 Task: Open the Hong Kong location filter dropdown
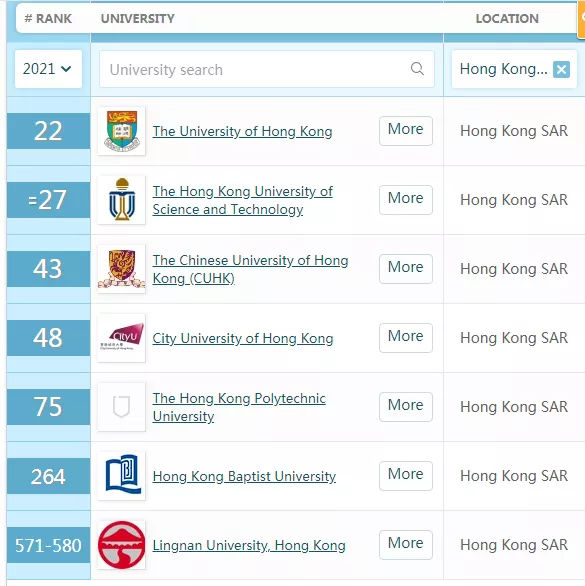[503, 69]
